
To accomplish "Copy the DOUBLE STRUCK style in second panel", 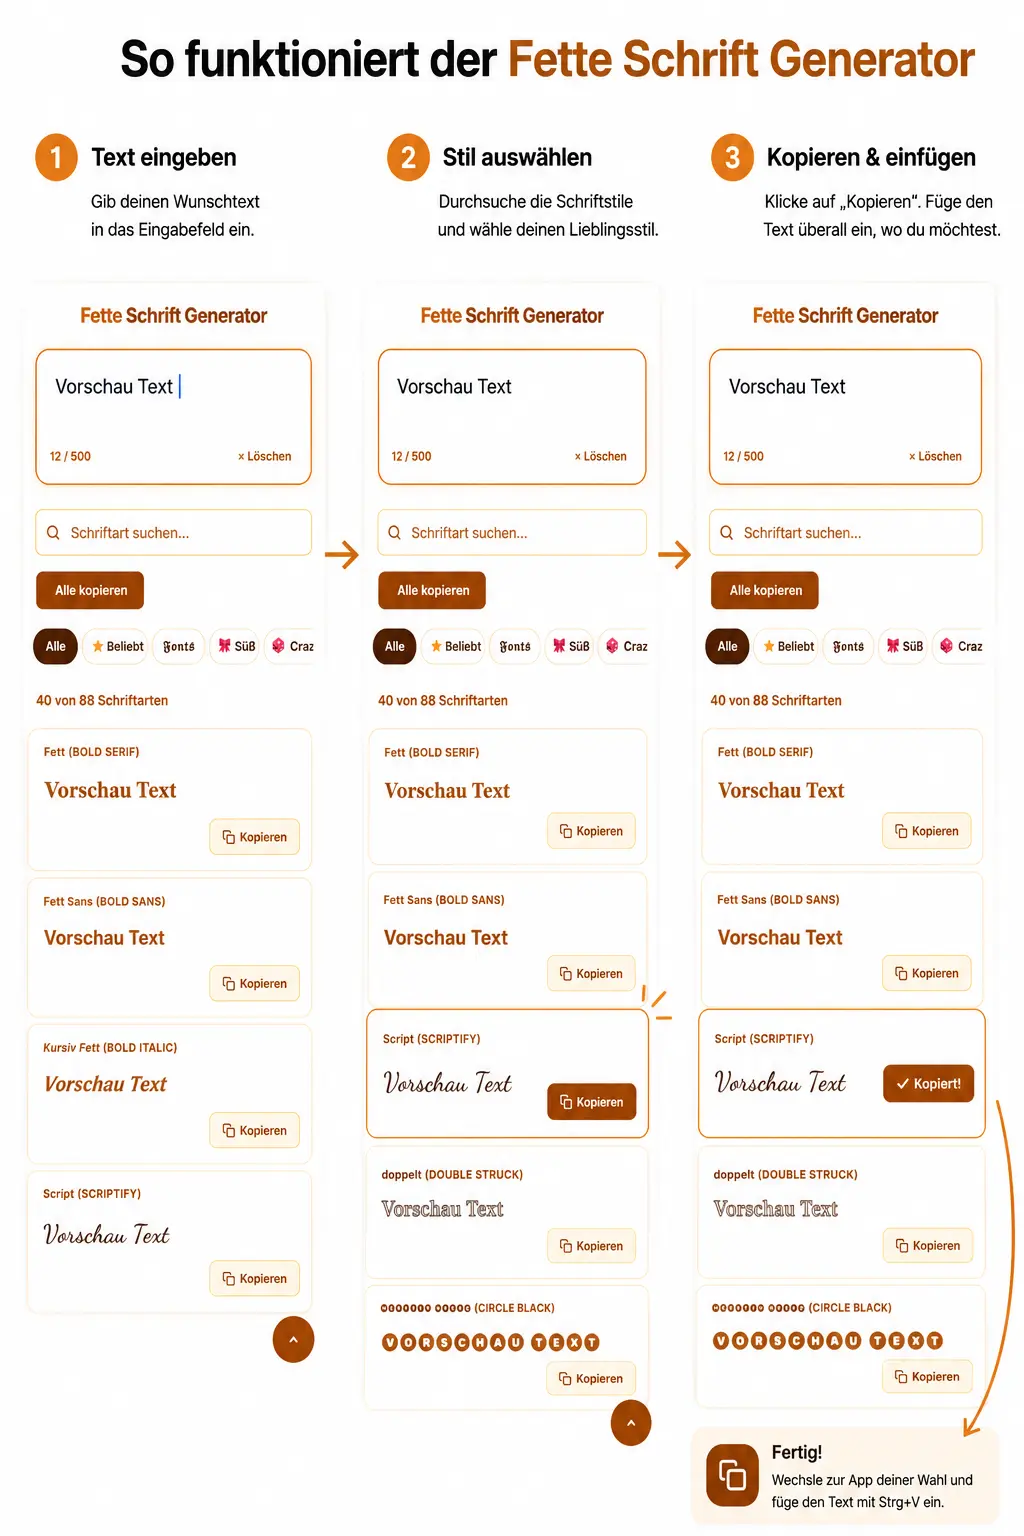I will tap(591, 1246).
